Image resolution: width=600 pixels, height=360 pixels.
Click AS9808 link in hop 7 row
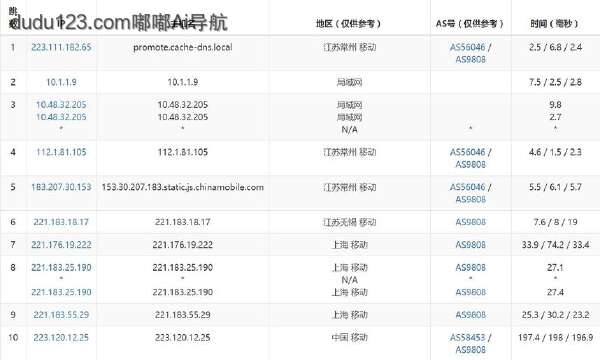point(471,245)
